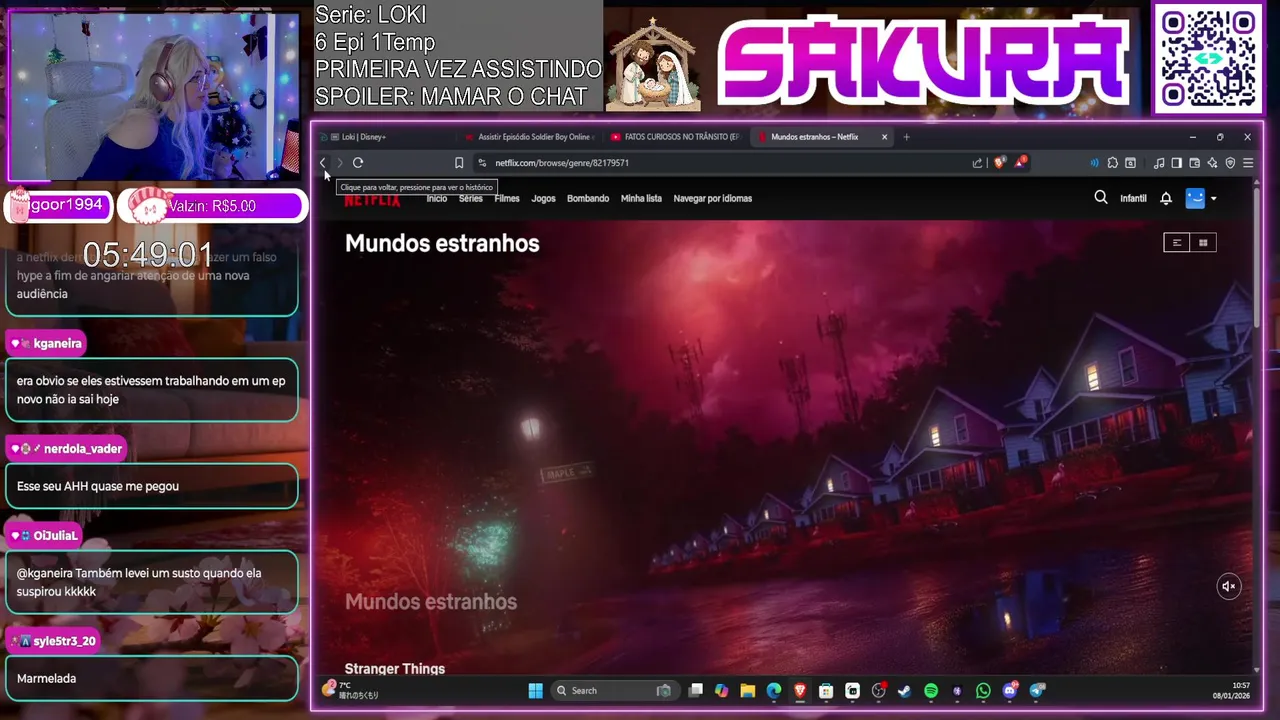
Task: Click the Netflix profile avatar
Action: 1195,198
